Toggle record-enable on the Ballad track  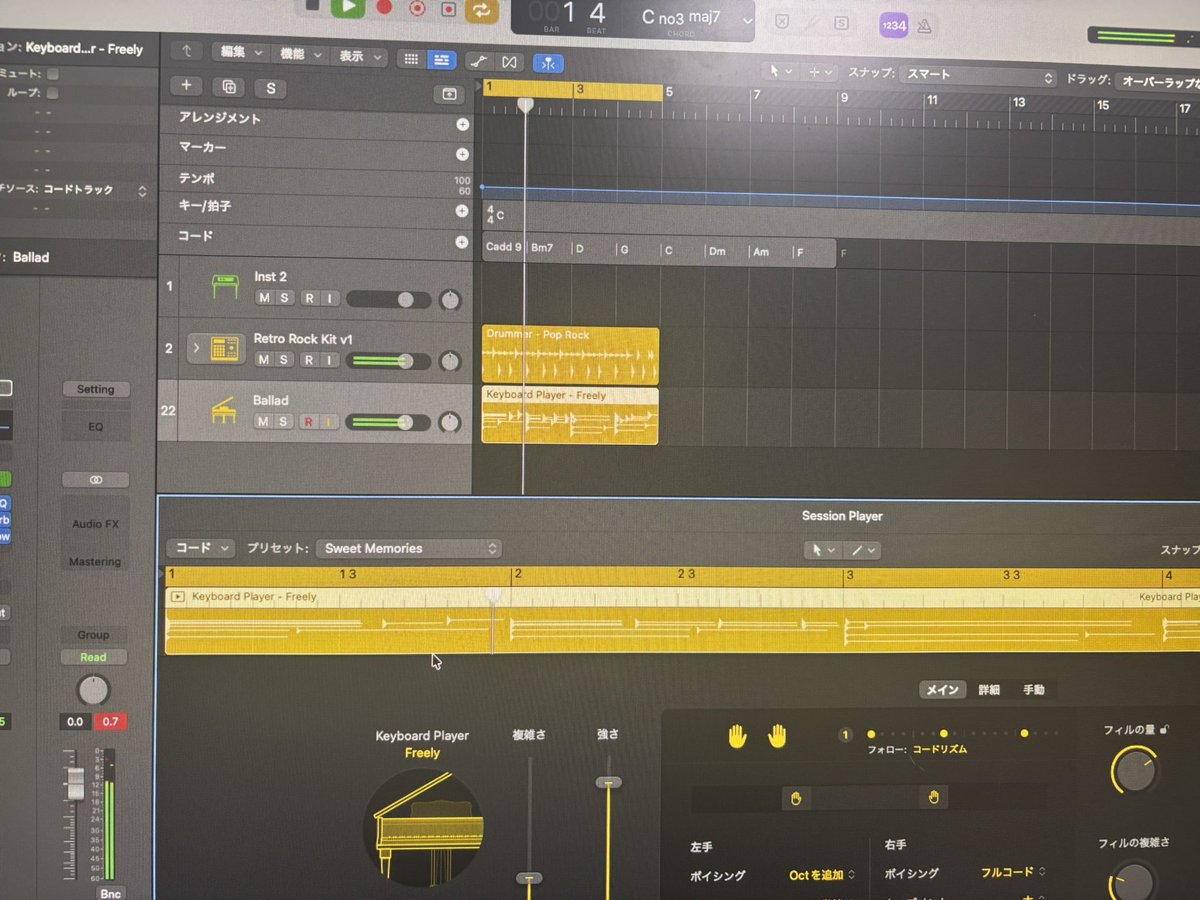coord(309,422)
